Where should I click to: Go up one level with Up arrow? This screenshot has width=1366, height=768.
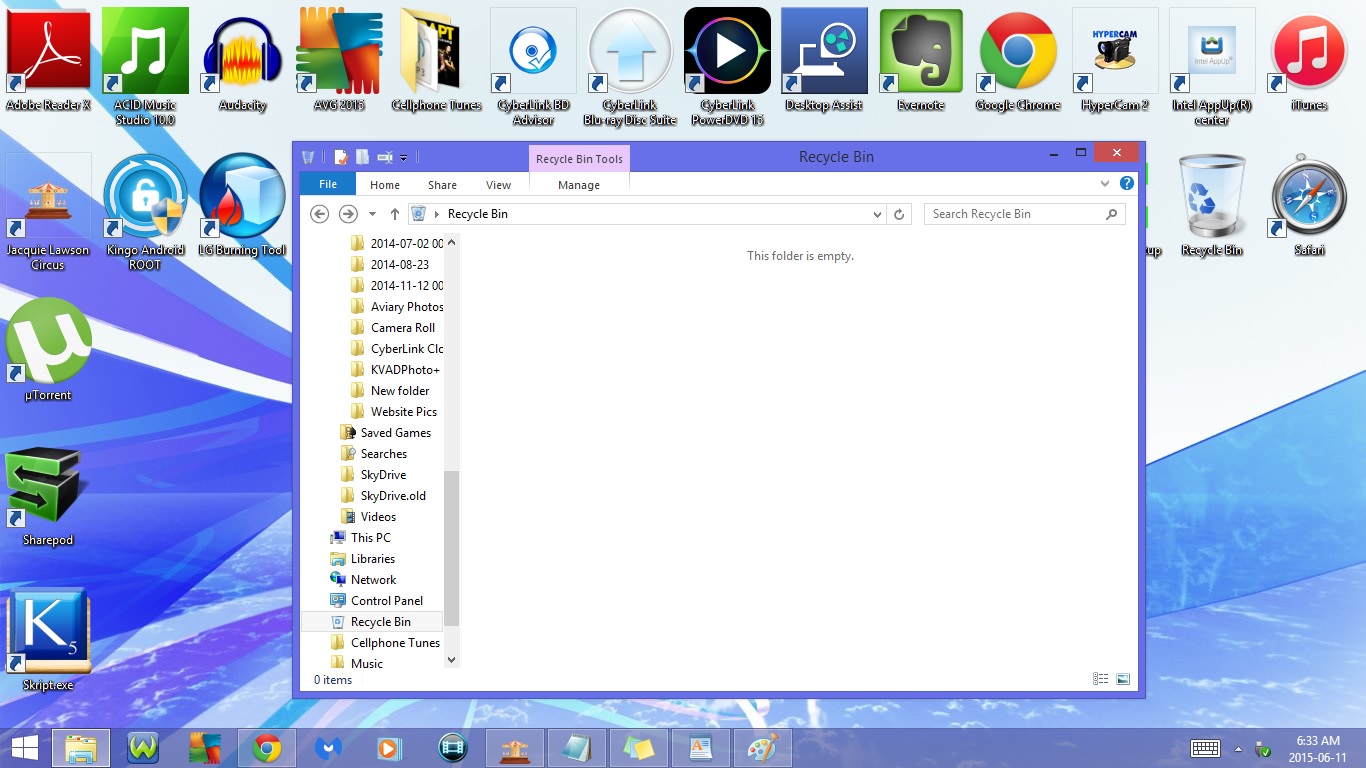click(x=395, y=214)
